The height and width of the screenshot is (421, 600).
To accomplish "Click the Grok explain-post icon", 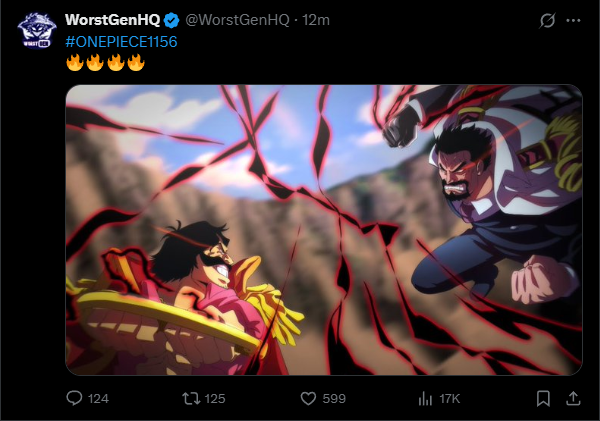I will pyautogui.click(x=547, y=20).
